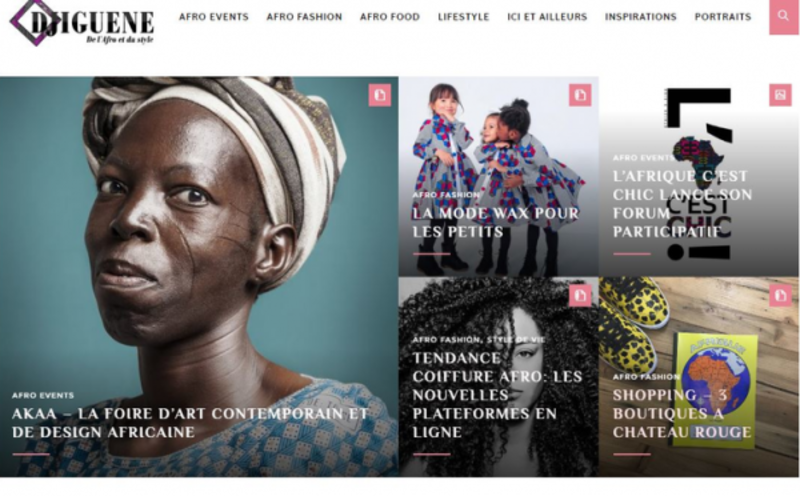Click the Djiguene logo
Screen dimensions: 800x496
coord(82,23)
